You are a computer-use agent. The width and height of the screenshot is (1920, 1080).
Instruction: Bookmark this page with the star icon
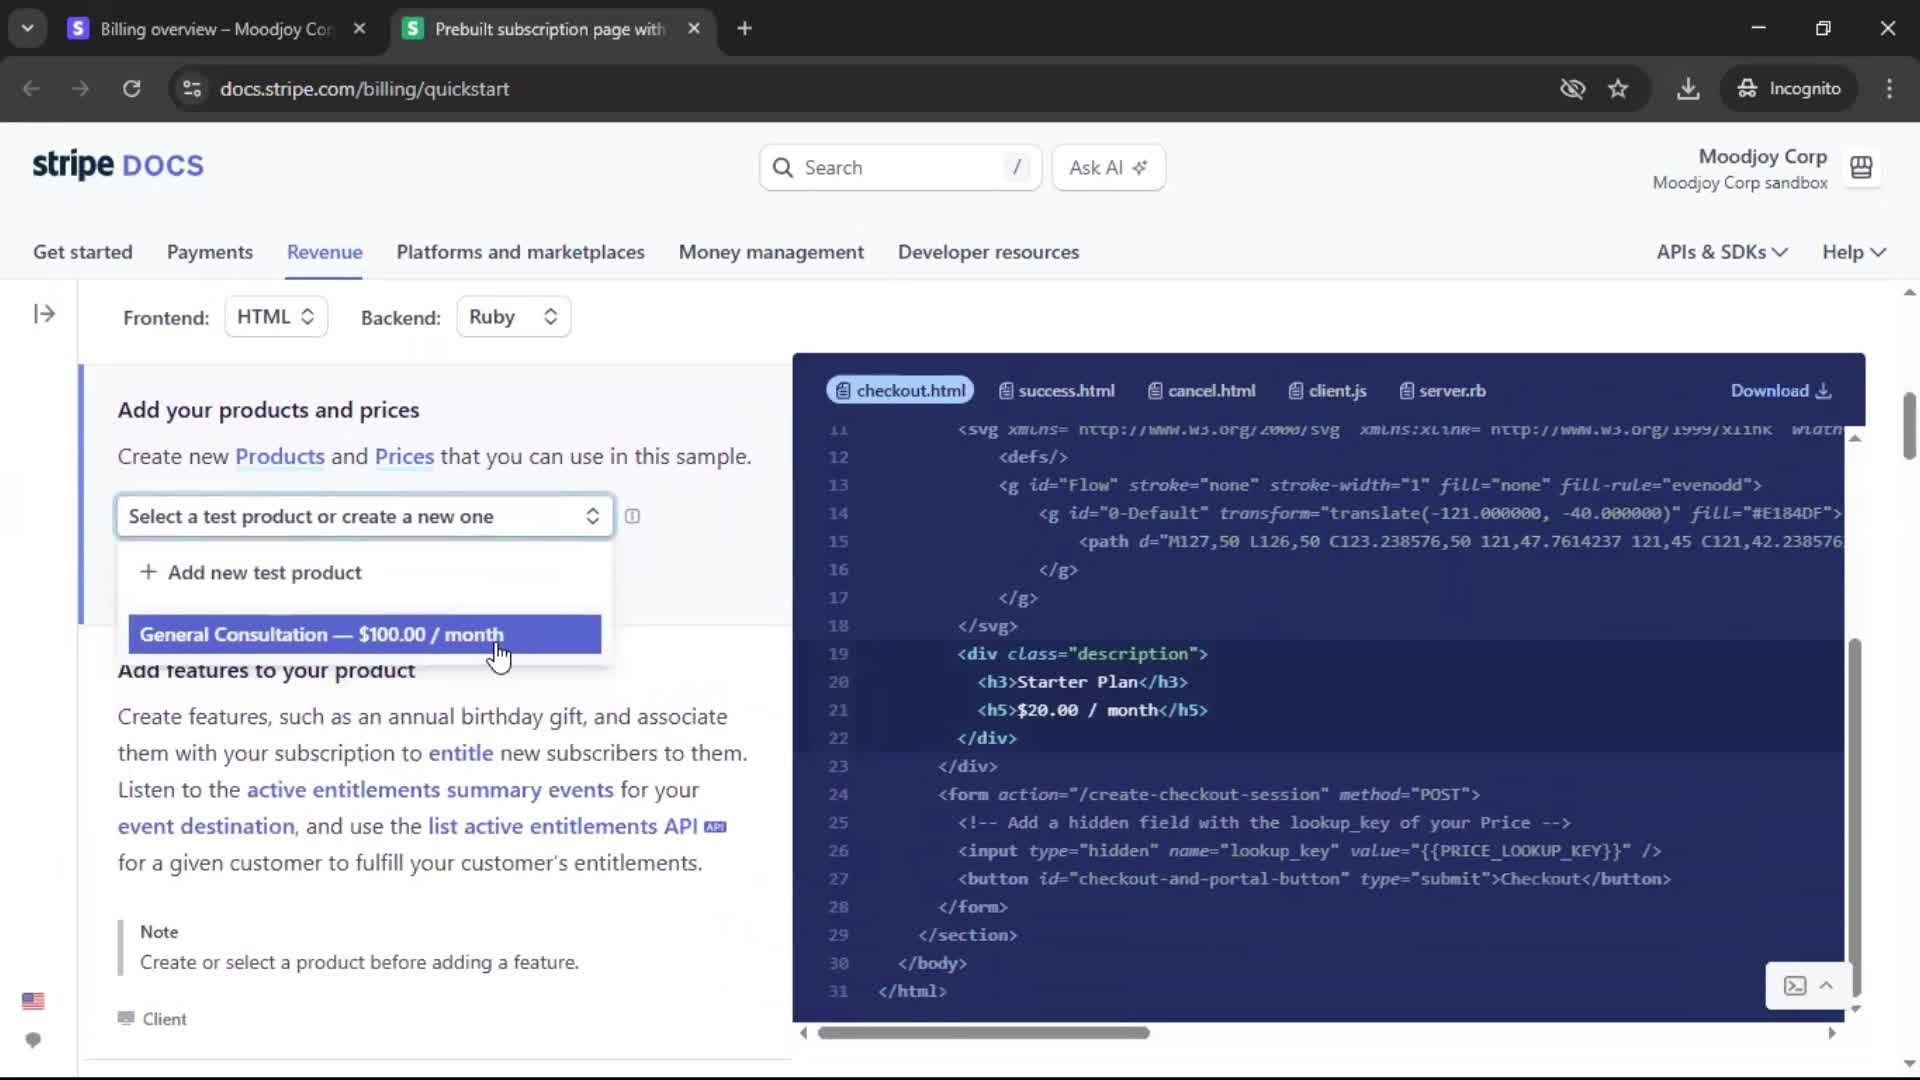1618,89
